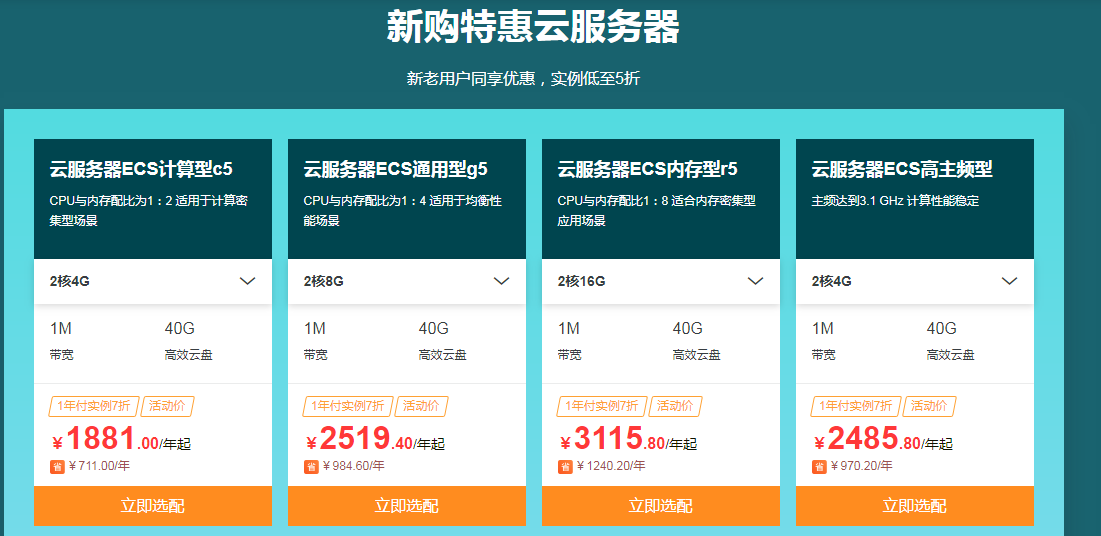The height and width of the screenshot is (536, 1101).
Task: Click the 1年付实例7折 tag on the r5 card
Action: (602, 406)
